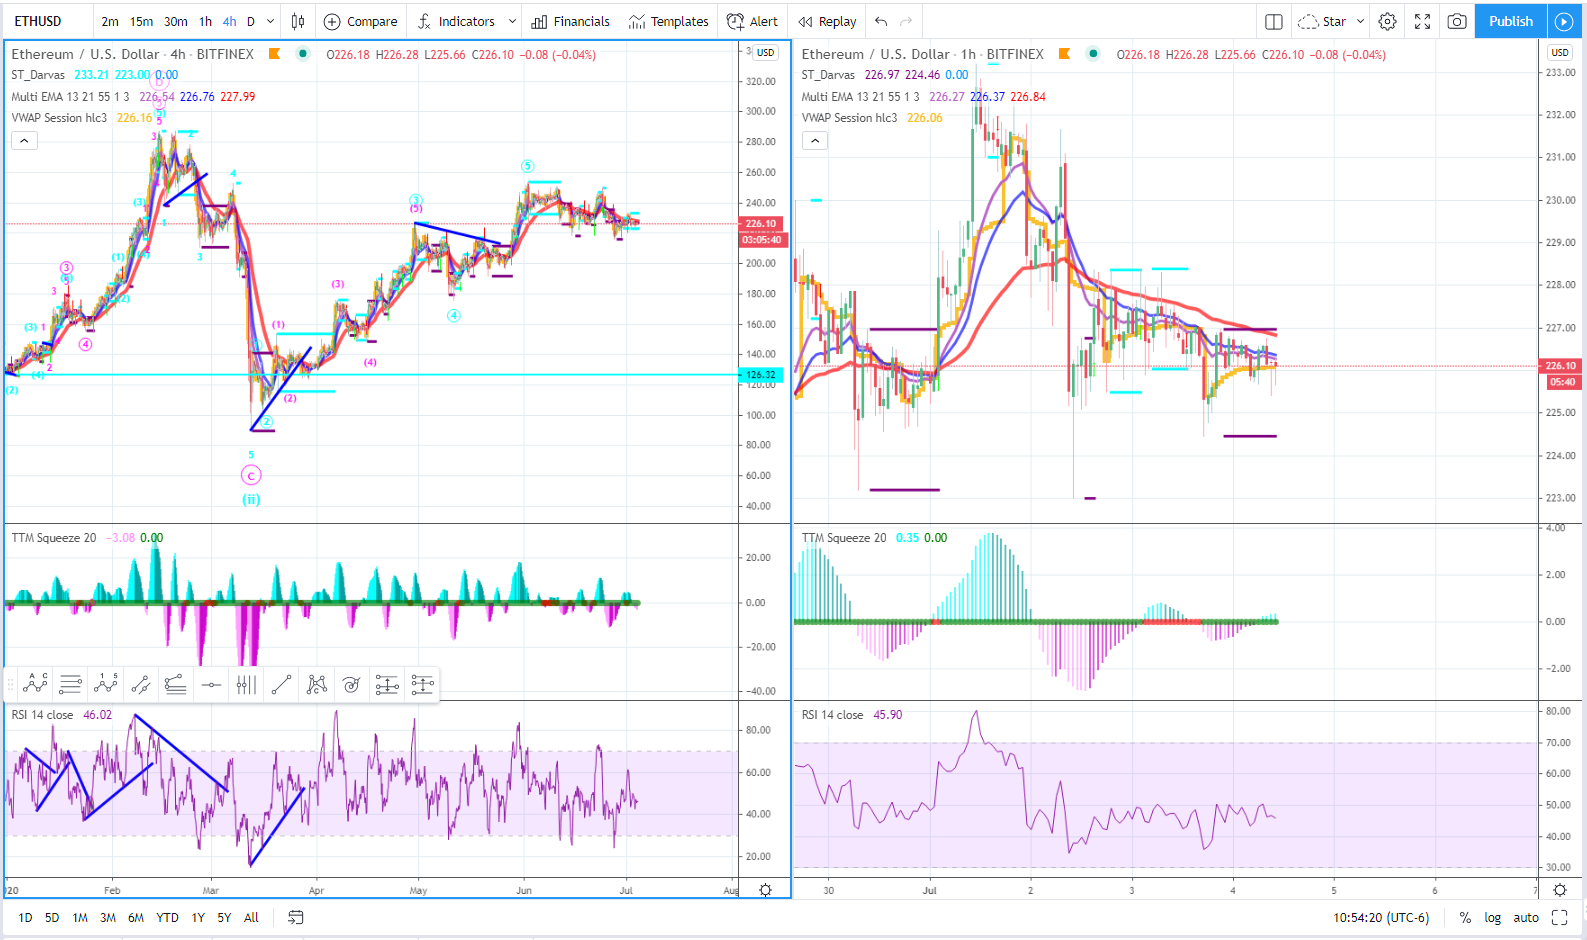1587x940 pixels.
Task: Click the Publish button
Action: pyautogui.click(x=1510, y=21)
